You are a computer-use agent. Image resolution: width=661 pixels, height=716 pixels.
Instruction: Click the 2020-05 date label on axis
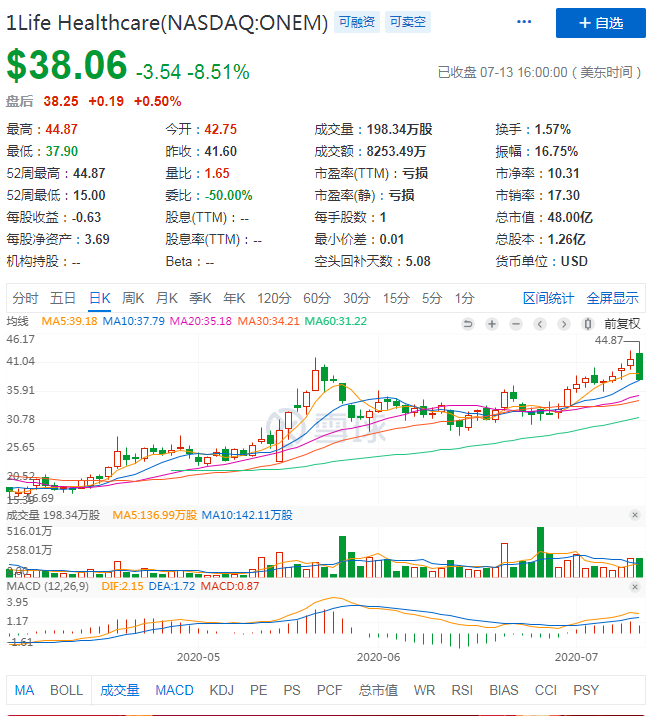[x=198, y=657]
